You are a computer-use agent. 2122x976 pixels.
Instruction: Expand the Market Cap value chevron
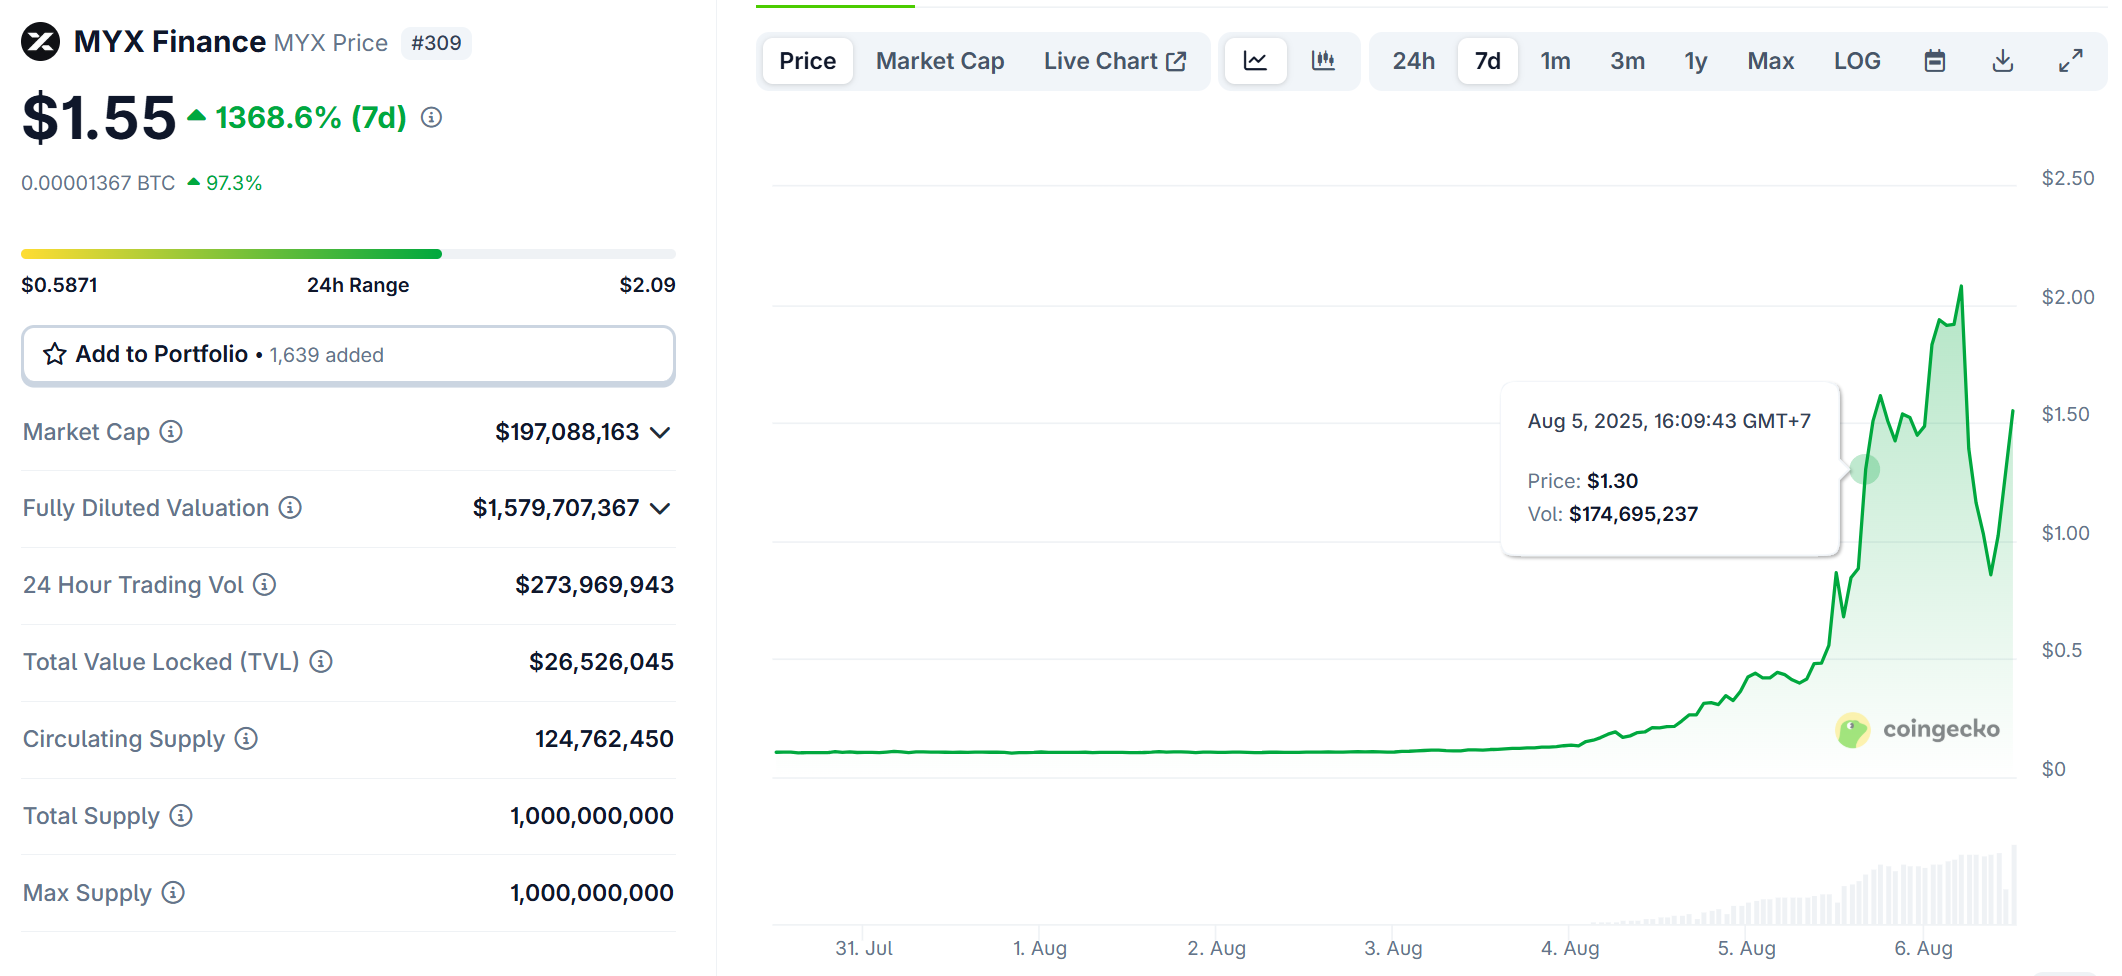pyautogui.click(x=660, y=433)
